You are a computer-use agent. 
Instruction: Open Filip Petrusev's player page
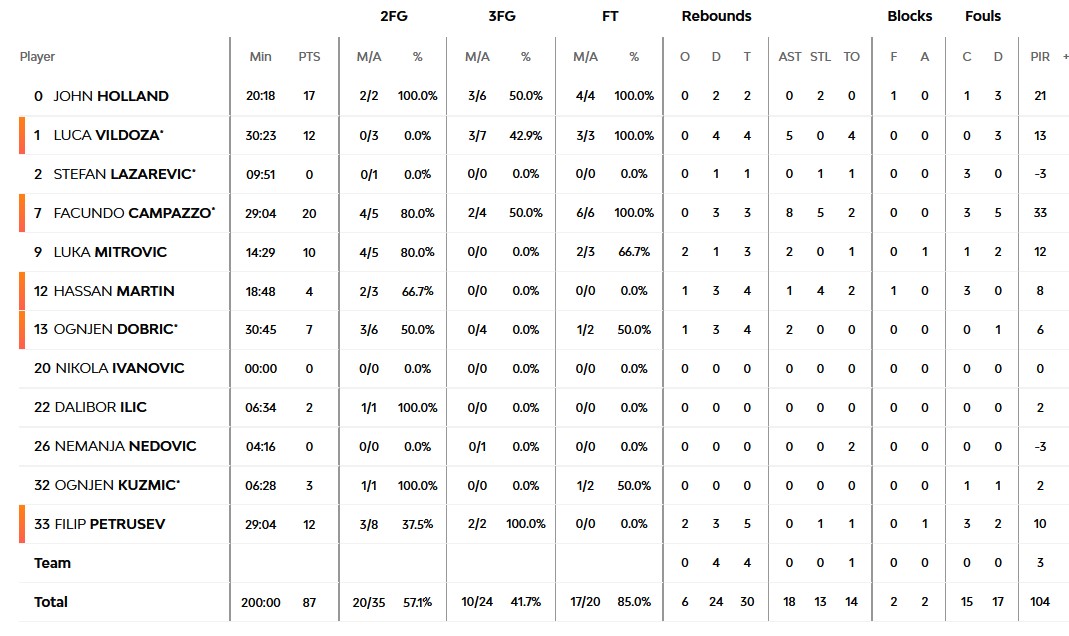(109, 524)
